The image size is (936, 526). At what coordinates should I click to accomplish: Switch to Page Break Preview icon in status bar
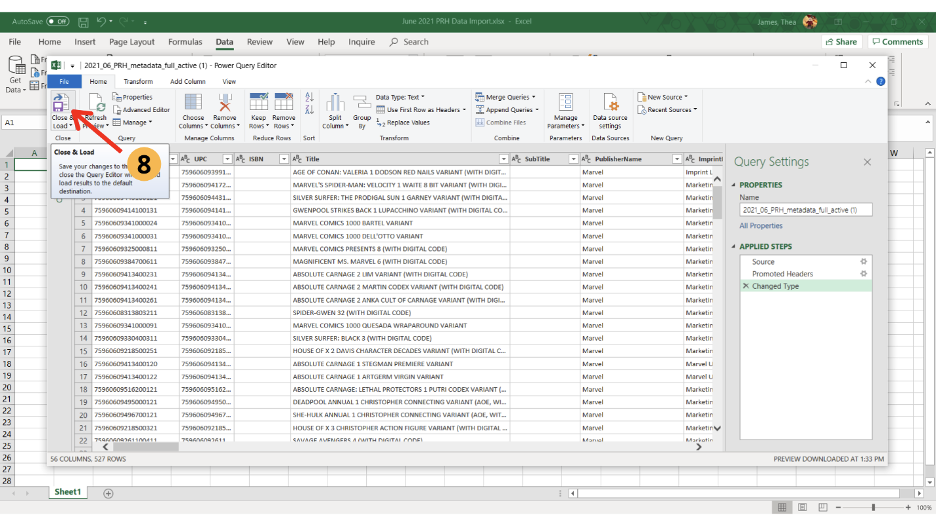tap(823, 507)
